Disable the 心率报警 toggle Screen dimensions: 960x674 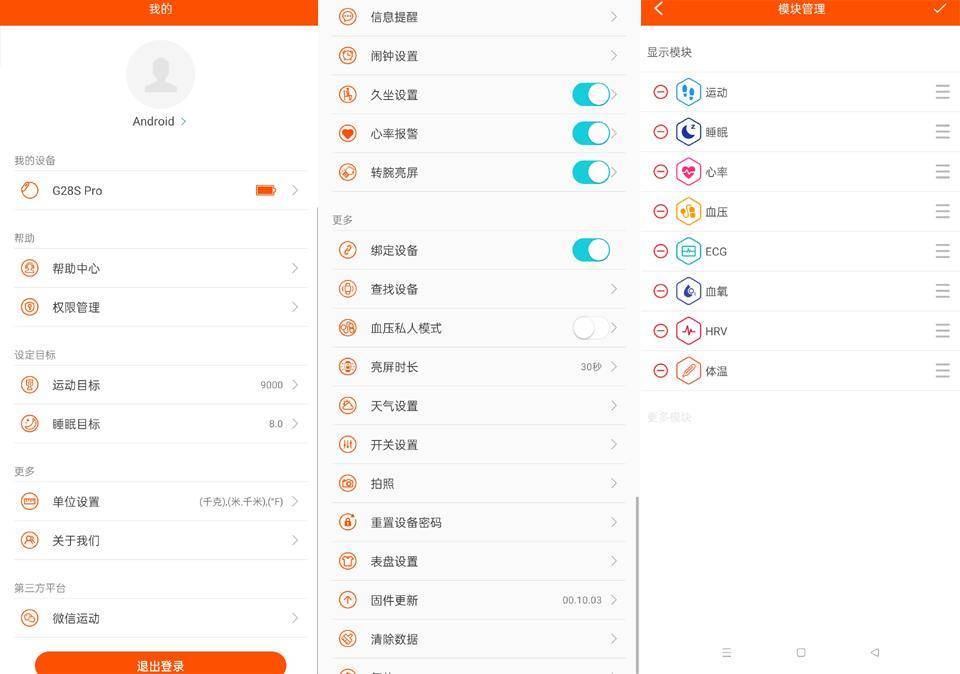590,133
